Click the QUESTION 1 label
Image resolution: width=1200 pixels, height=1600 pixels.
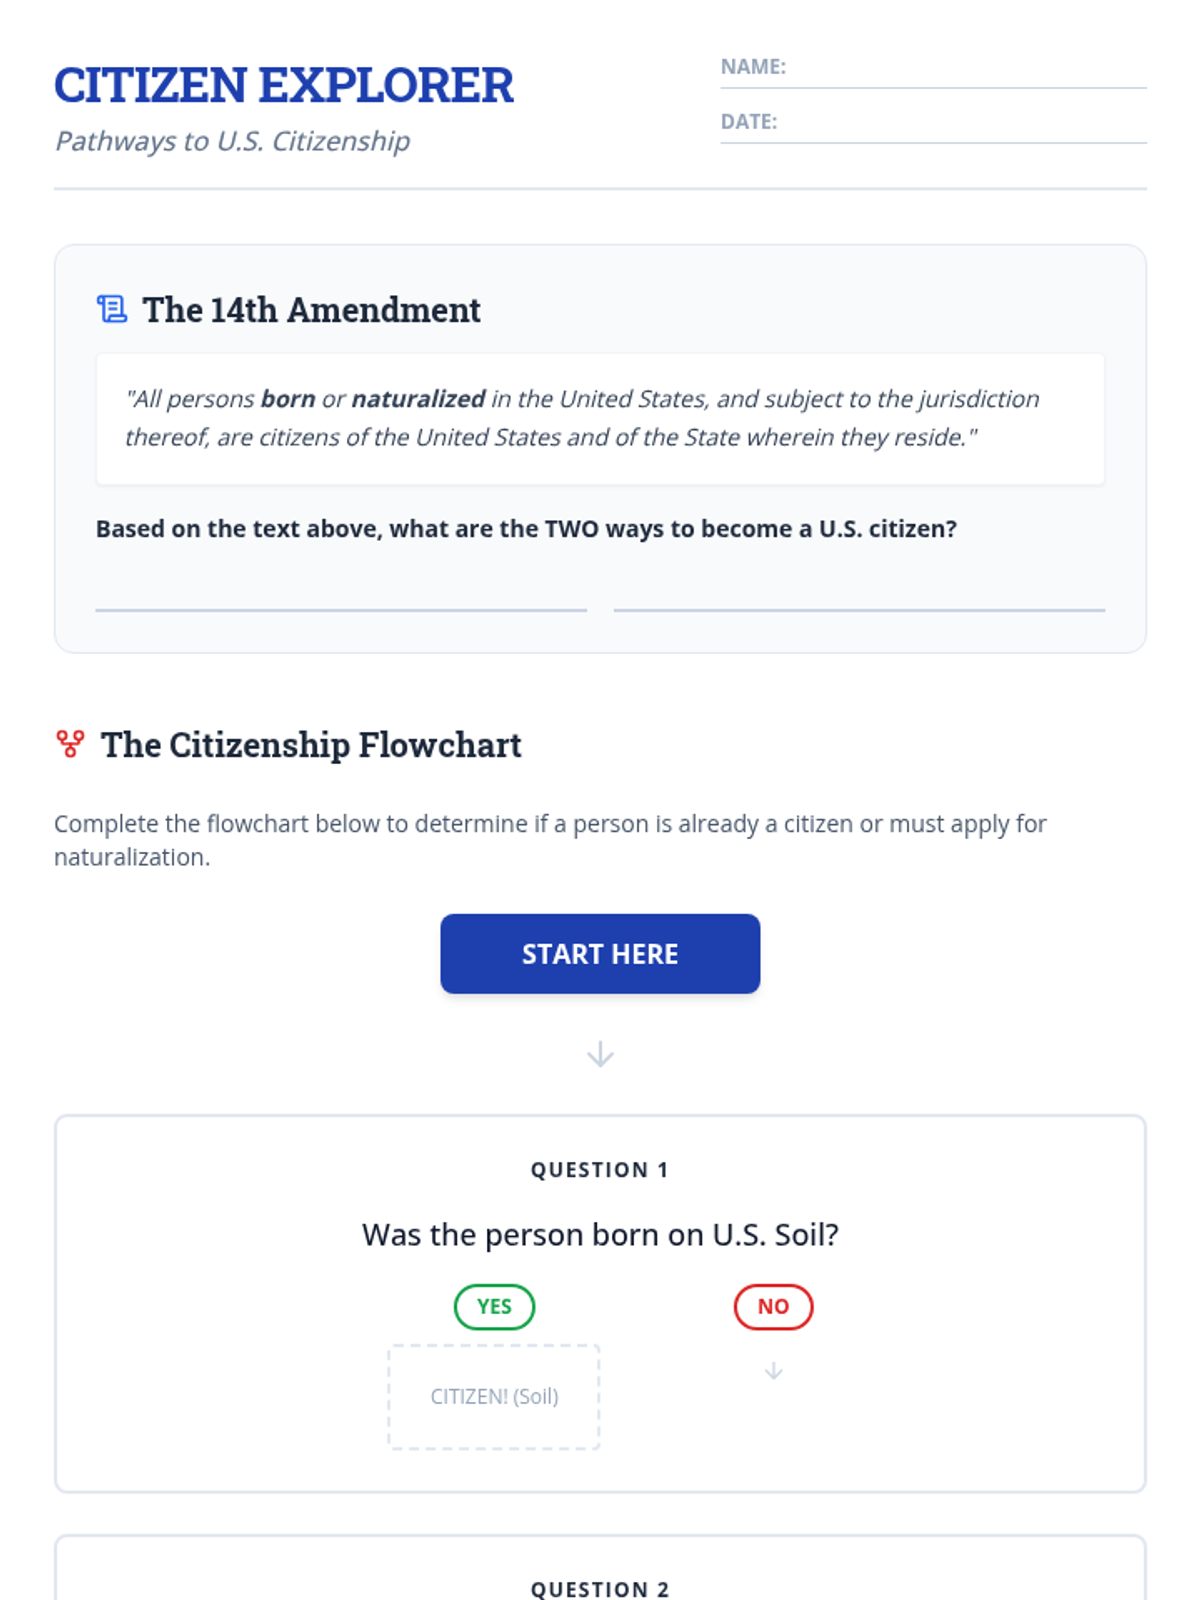[600, 1170]
